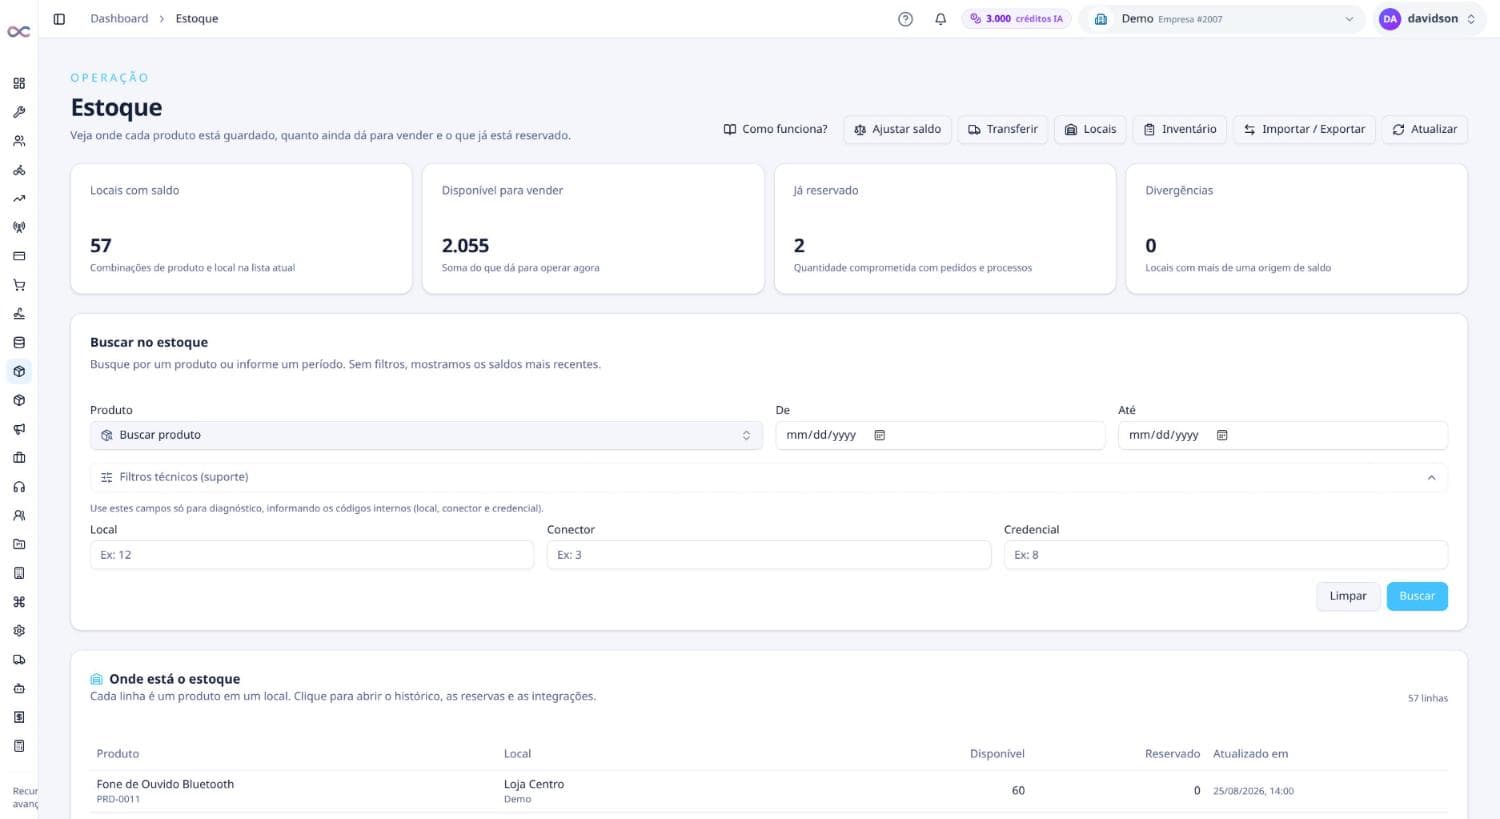Click the Conector input field
The image size is (1500, 819).
click(769, 555)
